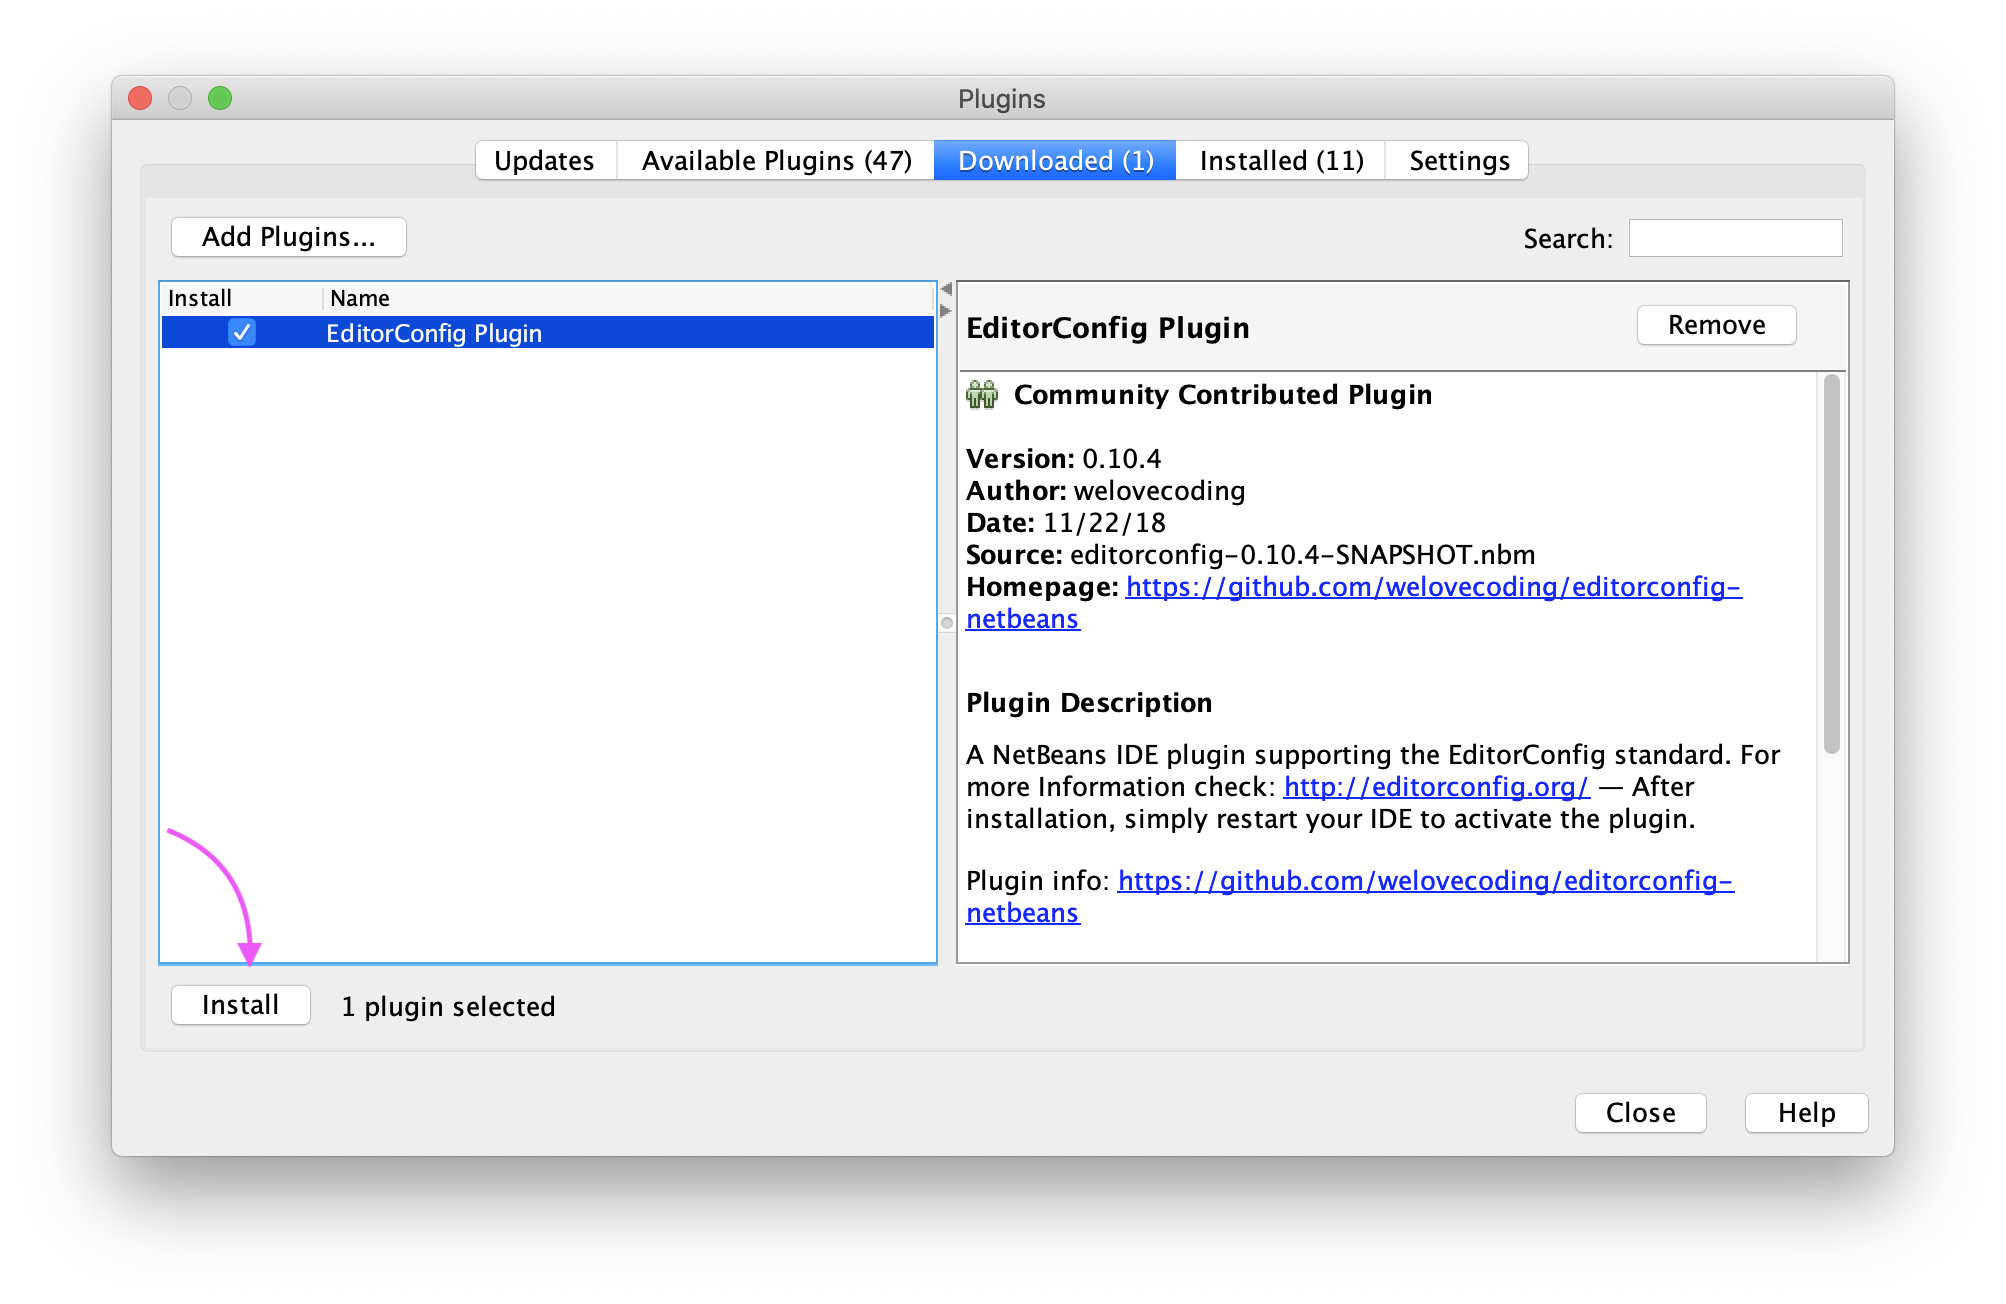Click the Source editorconfig-0.10.4-SNAPSHOT.nbm text
The height and width of the screenshot is (1304, 2006).
tap(1251, 555)
